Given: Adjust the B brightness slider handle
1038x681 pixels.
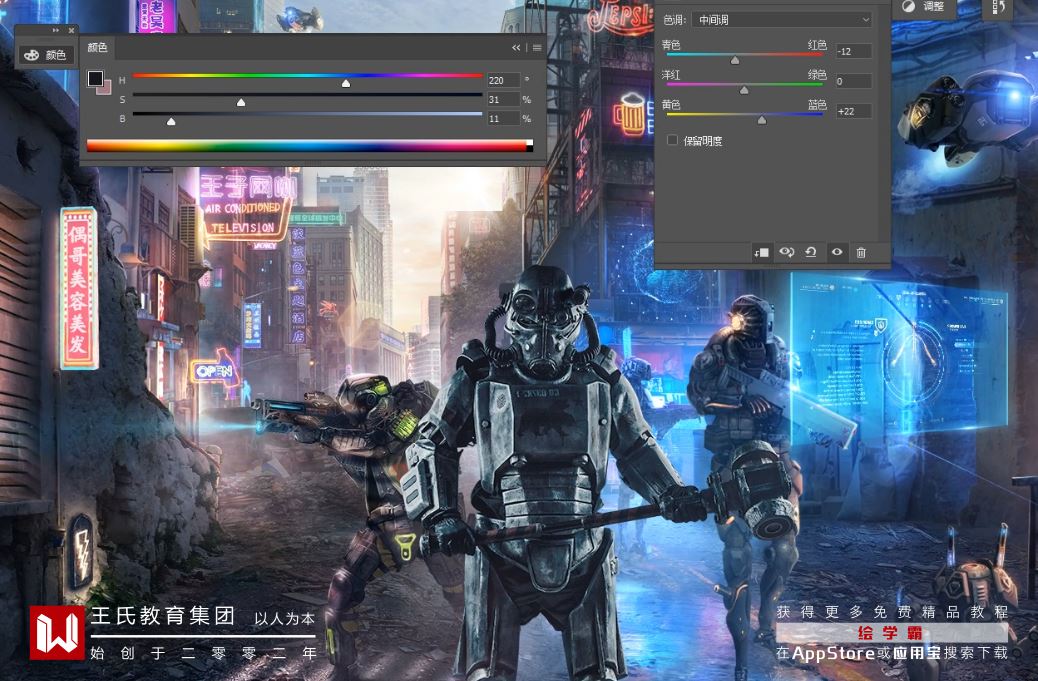Looking at the screenshot, I should (x=171, y=122).
